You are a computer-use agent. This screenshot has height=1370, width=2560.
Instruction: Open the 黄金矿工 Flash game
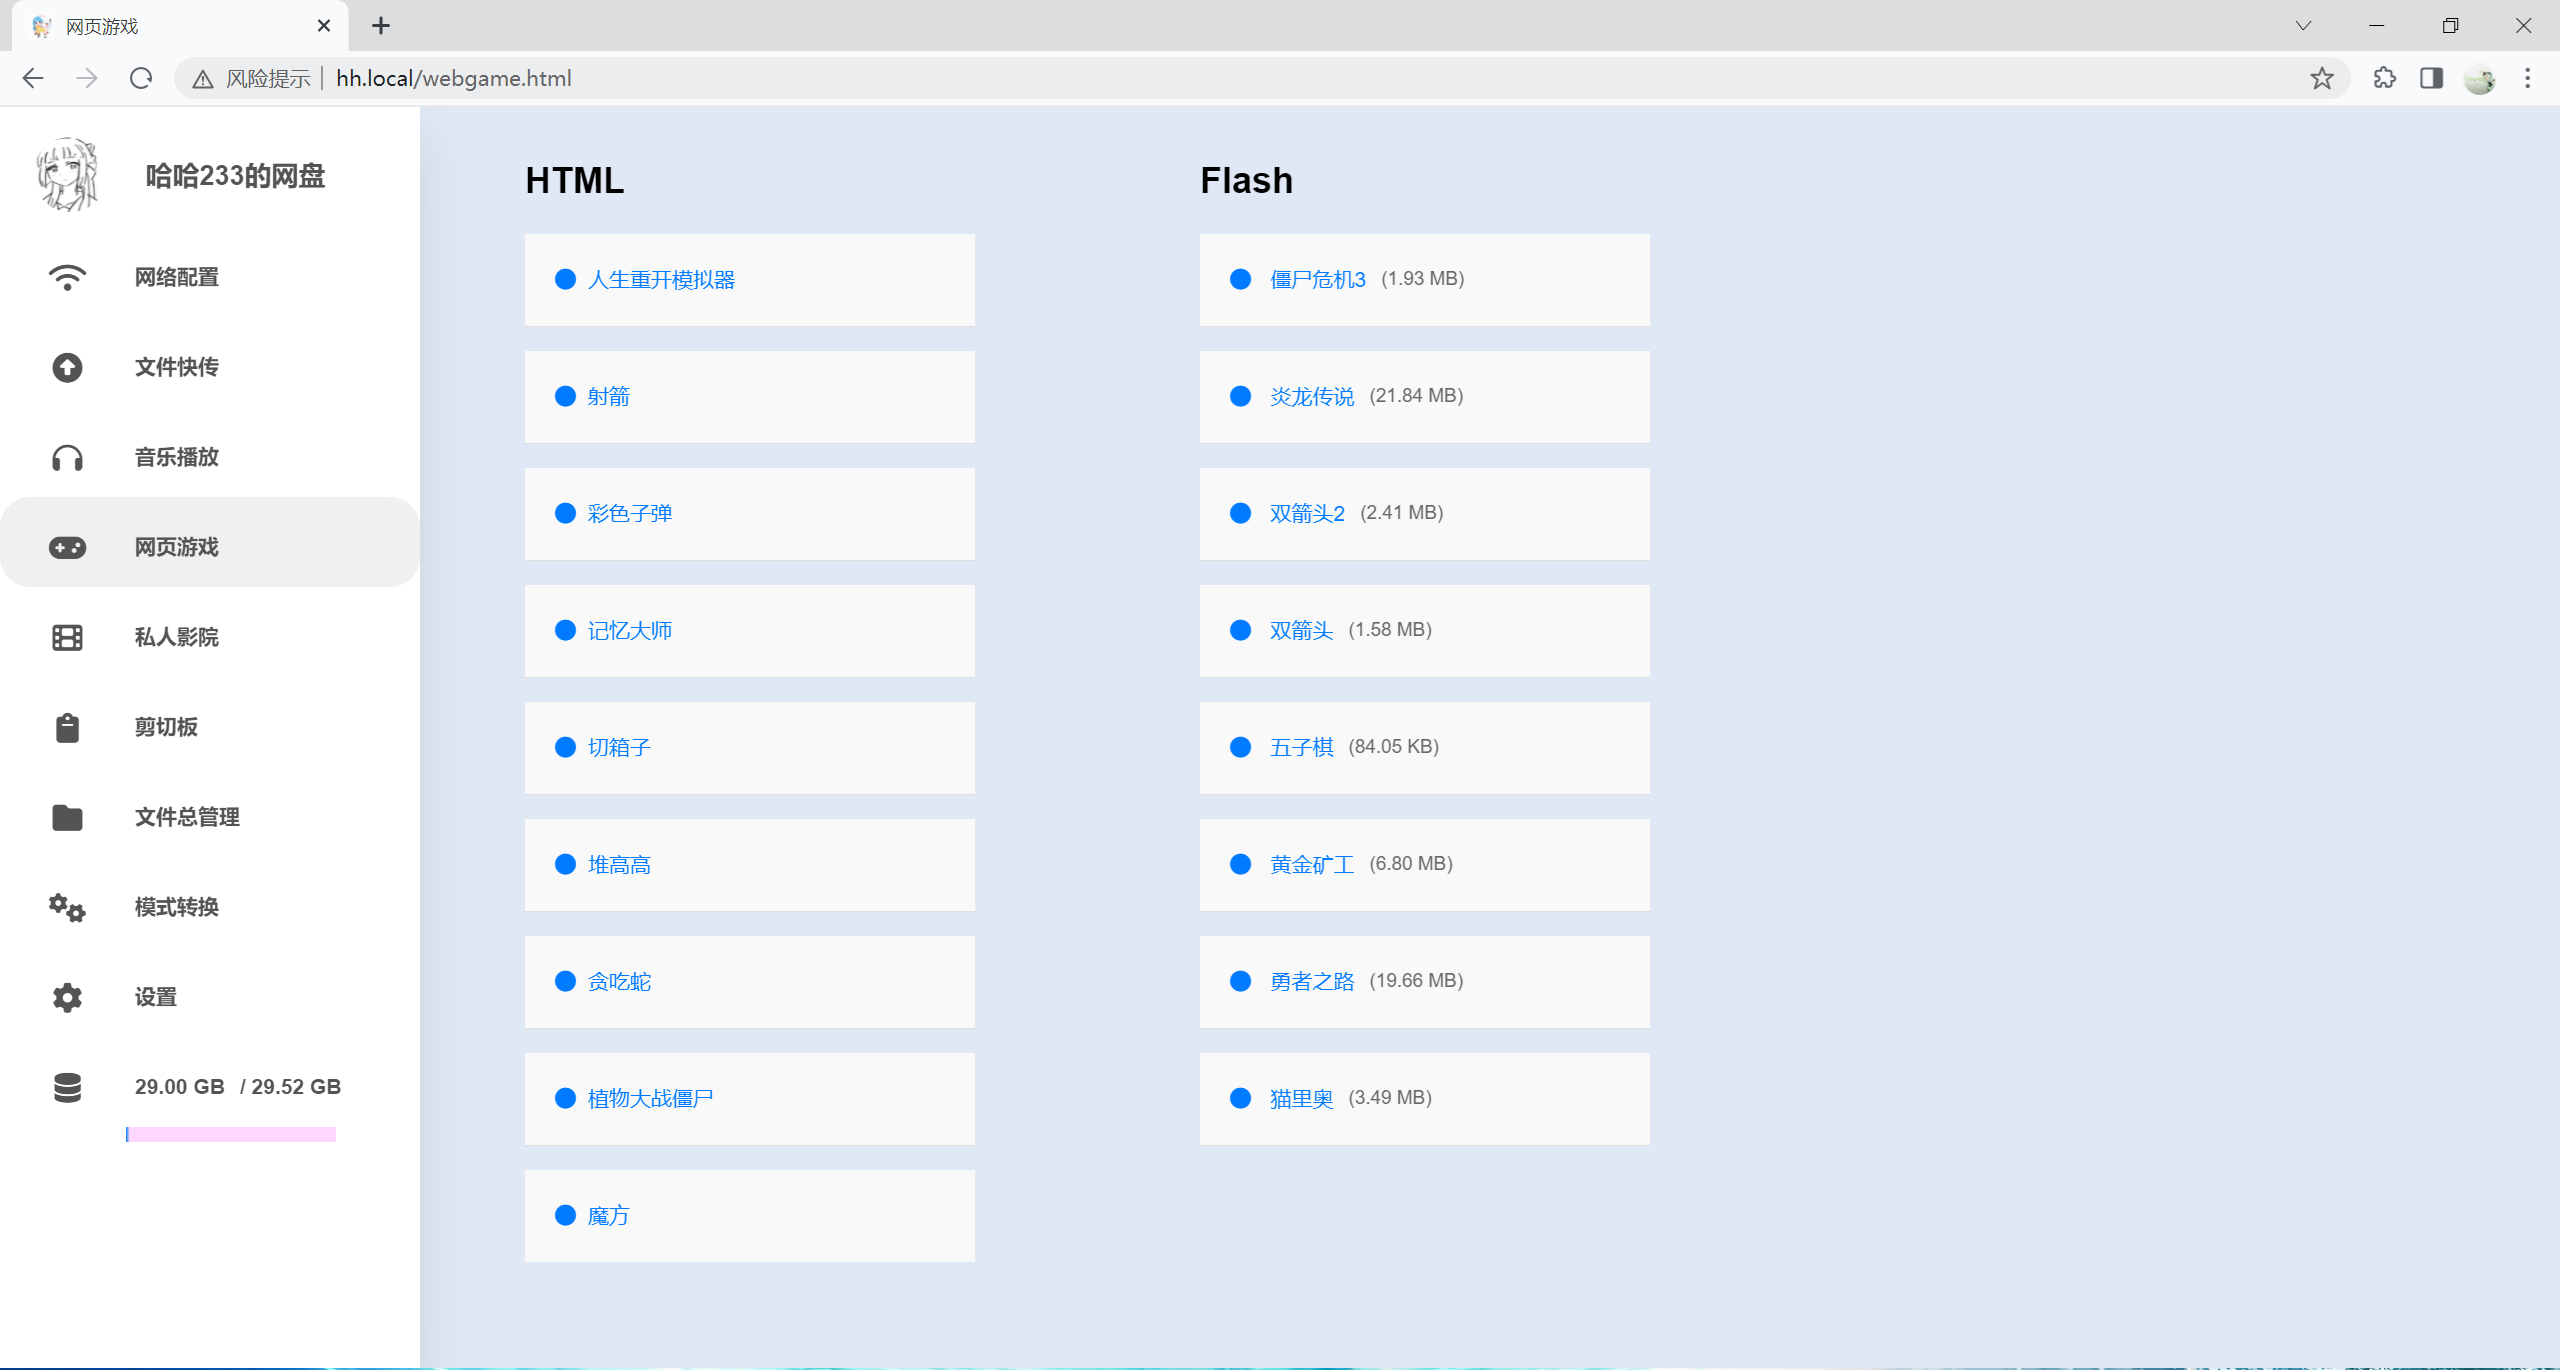1311,865
